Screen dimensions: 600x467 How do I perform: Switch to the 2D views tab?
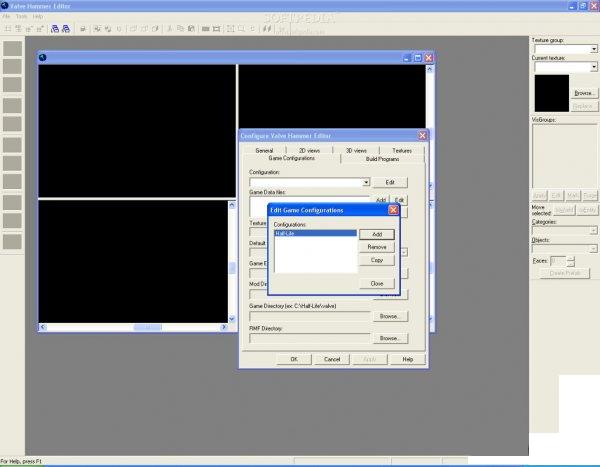point(309,150)
